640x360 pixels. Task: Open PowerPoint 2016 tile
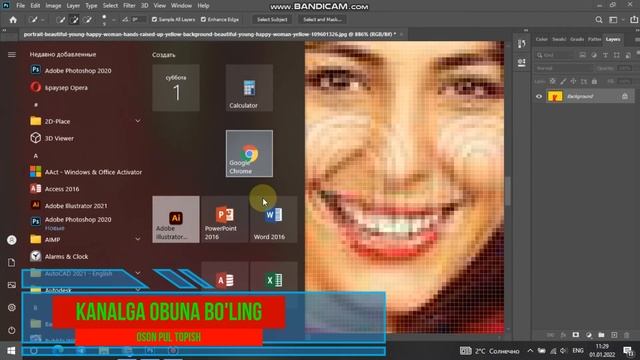(x=224, y=219)
